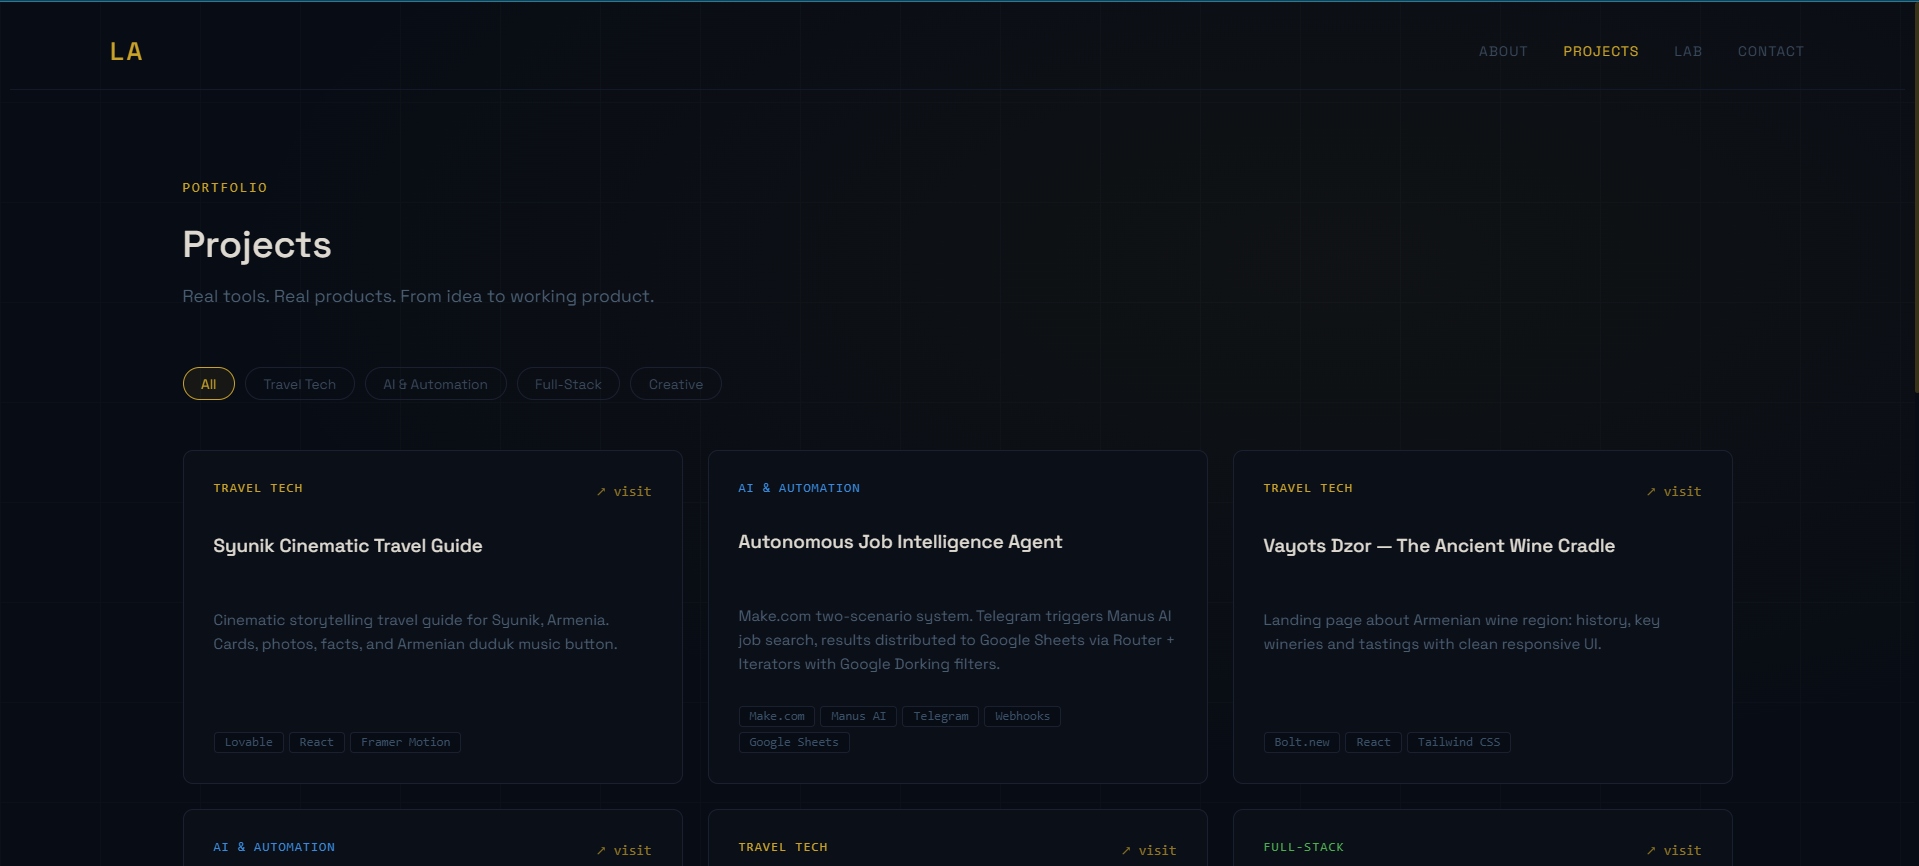Click the Autonomous Job Intelligence Agent title
This screenshot has width=1919, height=866.
(x=900, y=542)
